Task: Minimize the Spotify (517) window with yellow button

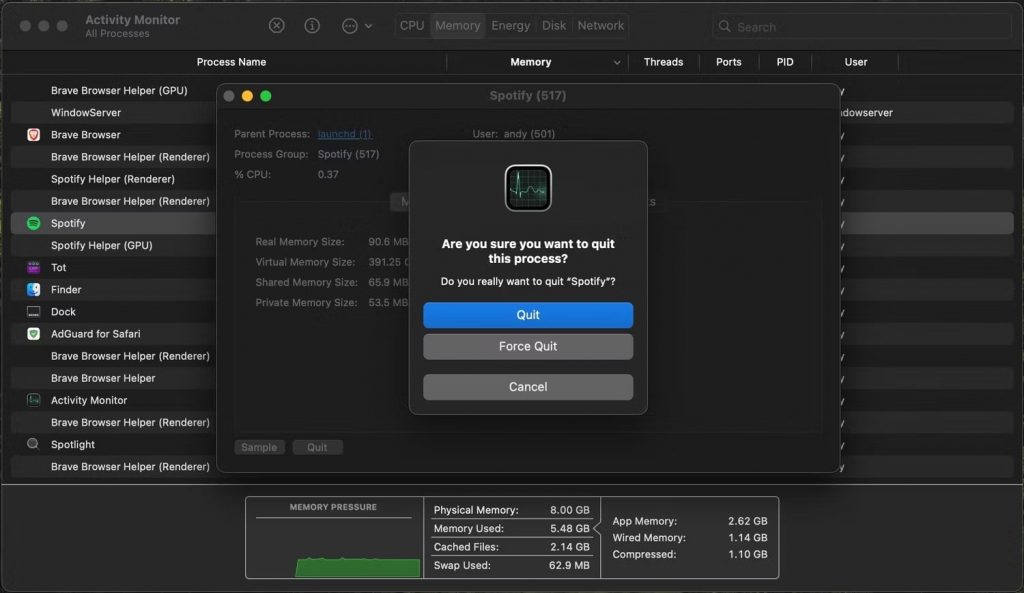Action: (x=247, y=96)
